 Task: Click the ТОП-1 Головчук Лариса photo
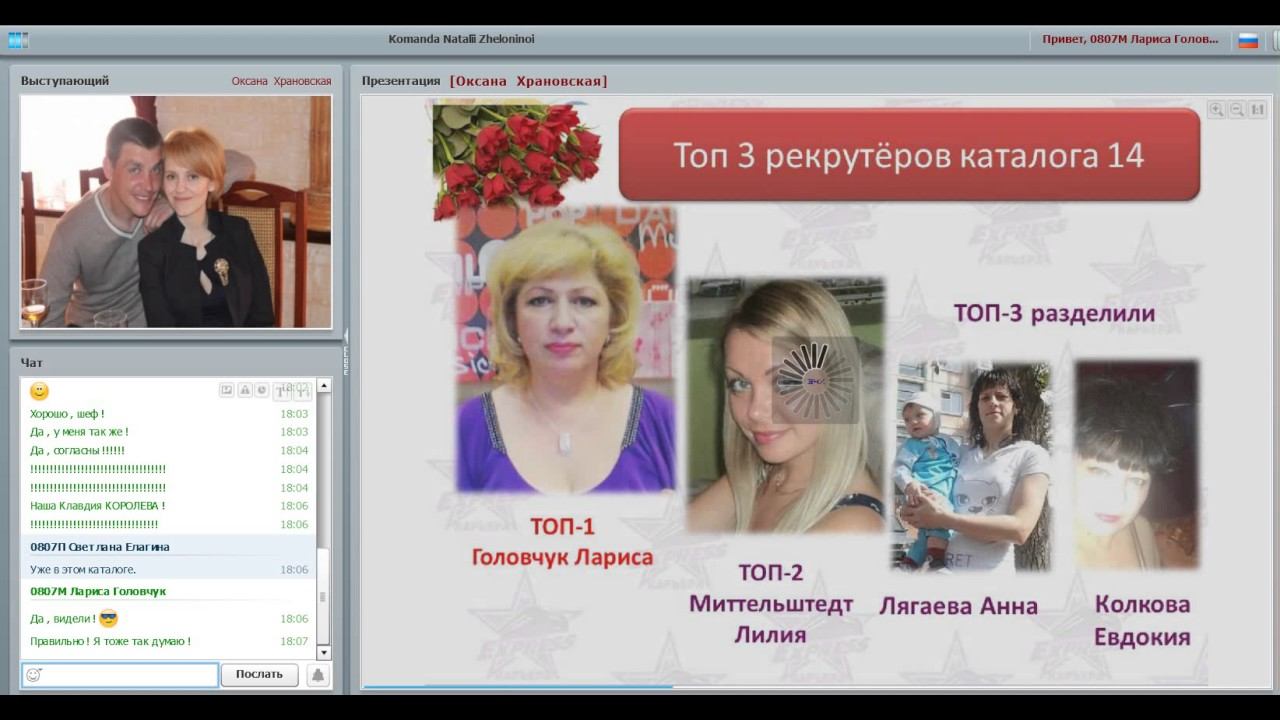click(566, 349)
